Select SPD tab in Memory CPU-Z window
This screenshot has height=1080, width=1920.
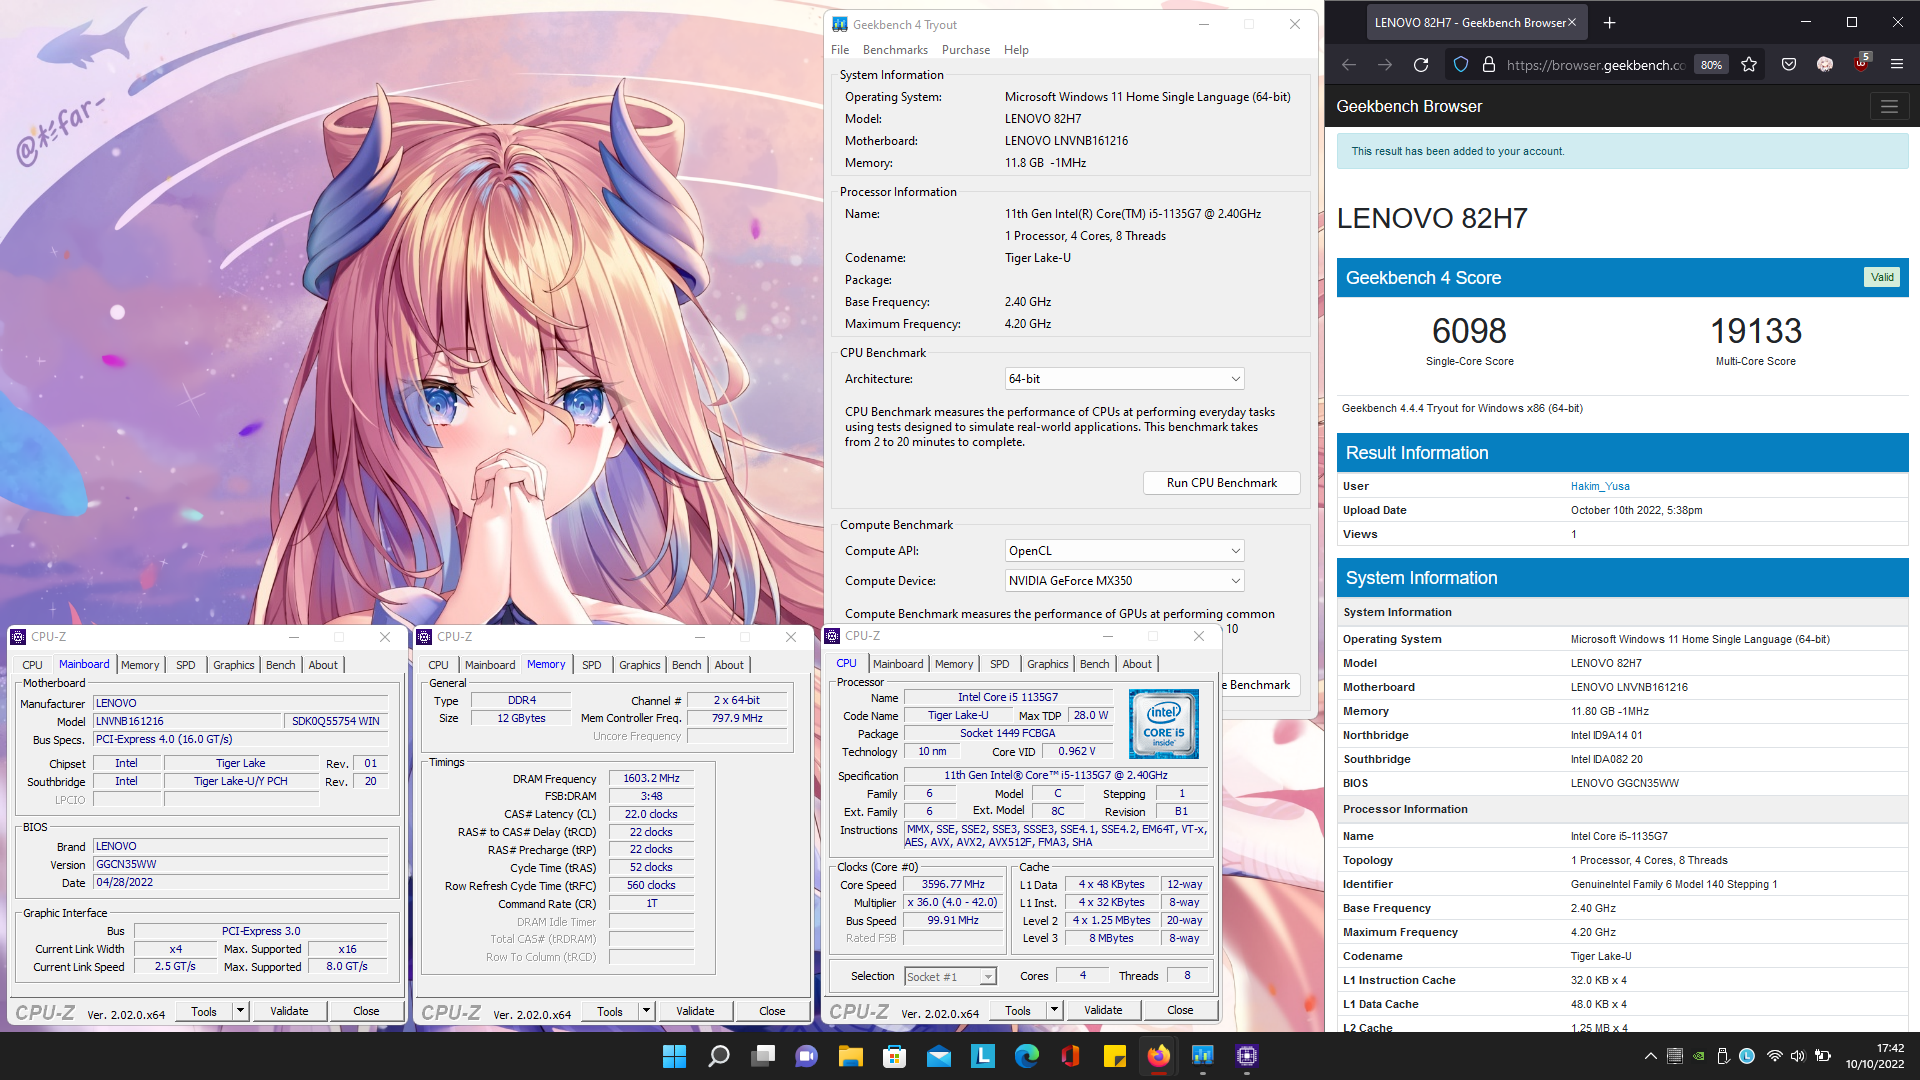tap(591, 665)
